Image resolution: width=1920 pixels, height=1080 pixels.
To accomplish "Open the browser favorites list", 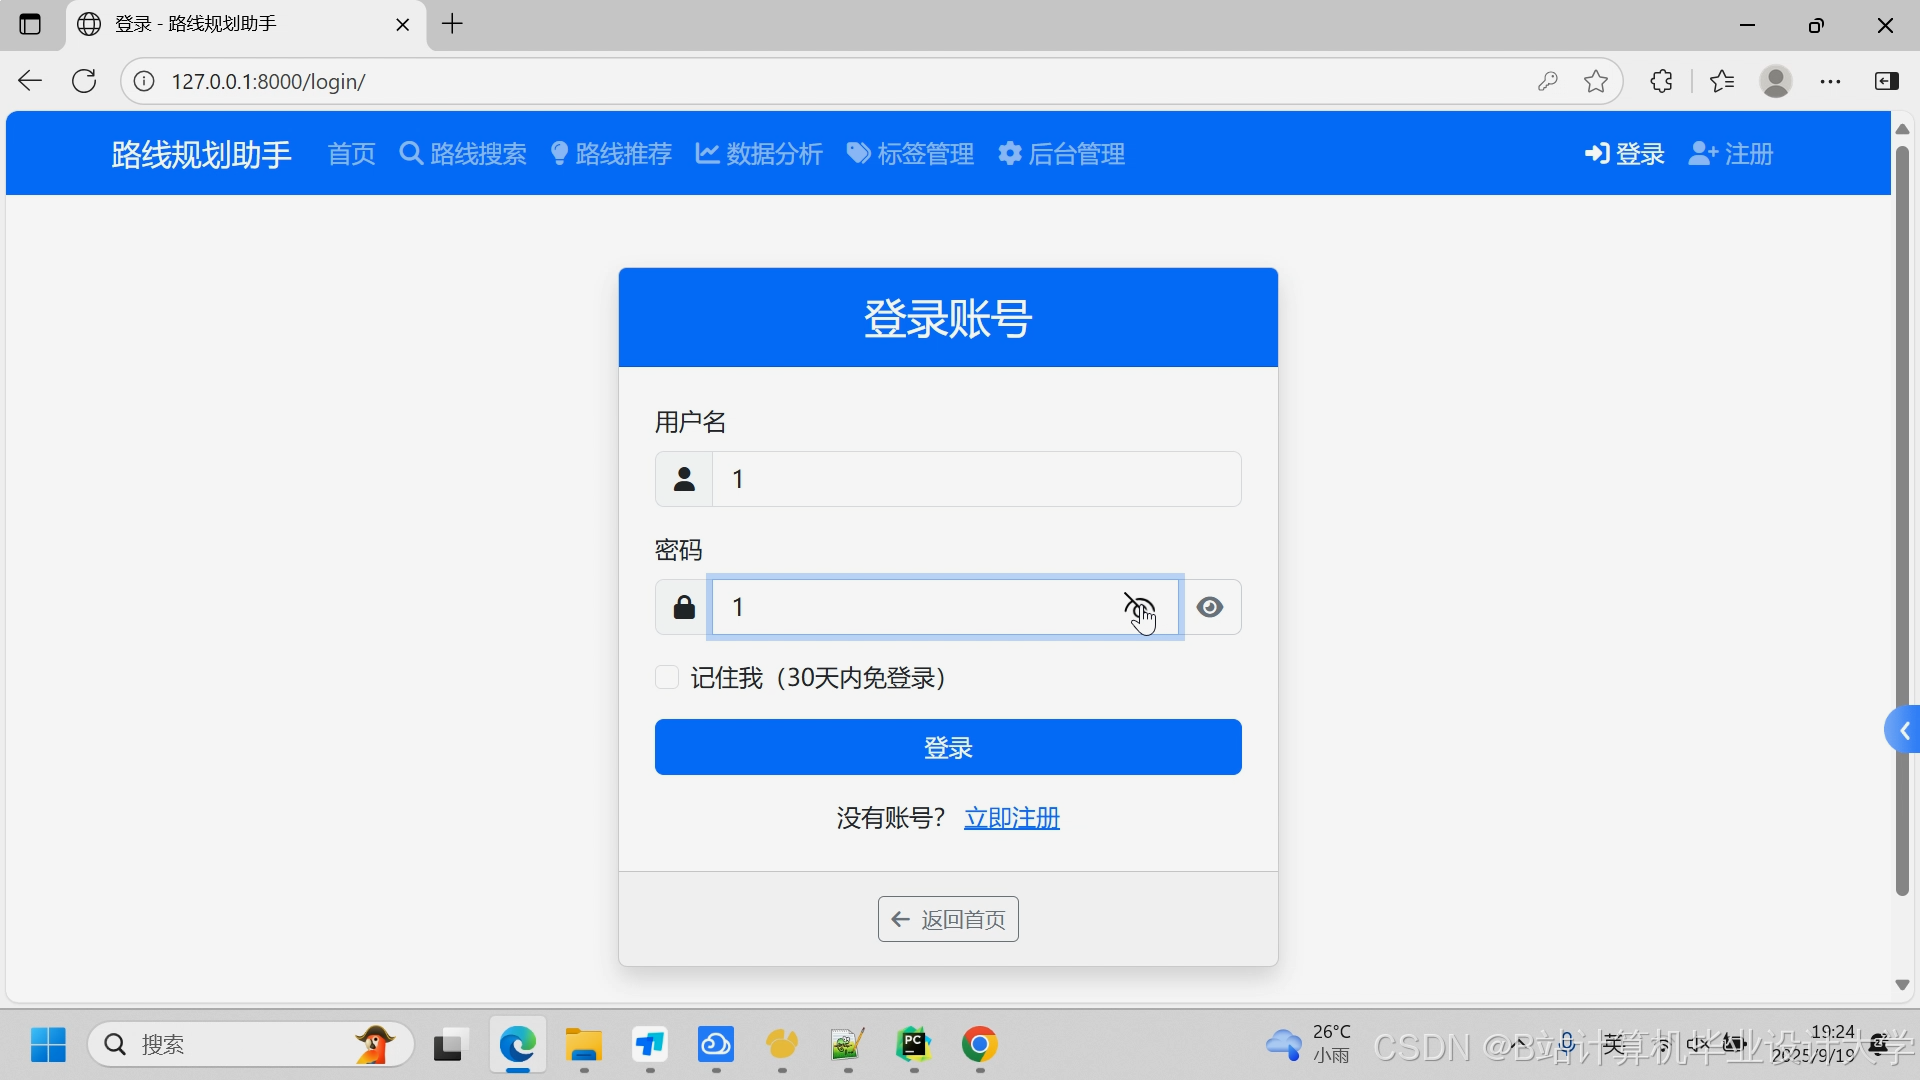I will point(1722,82).
